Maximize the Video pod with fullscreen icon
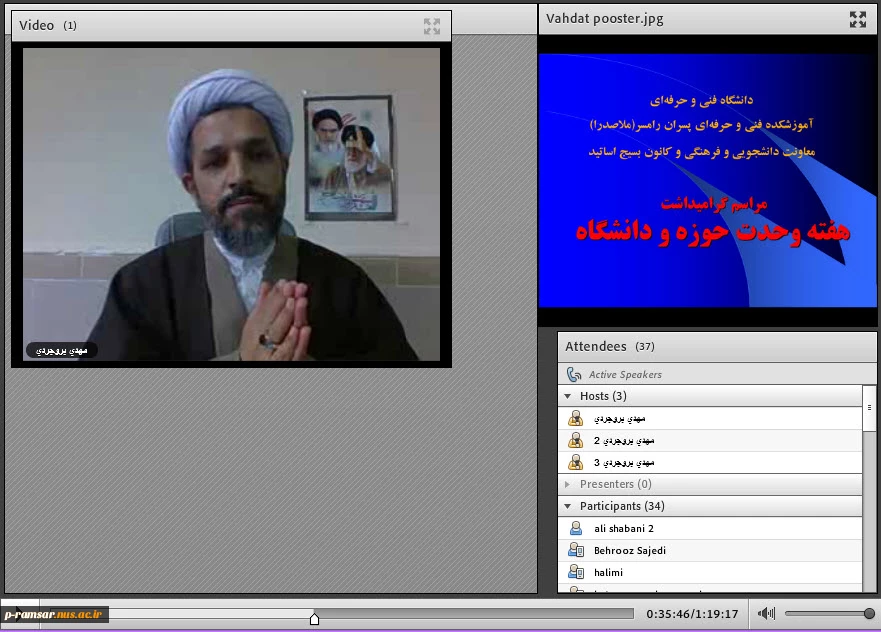 click(432, 26)
